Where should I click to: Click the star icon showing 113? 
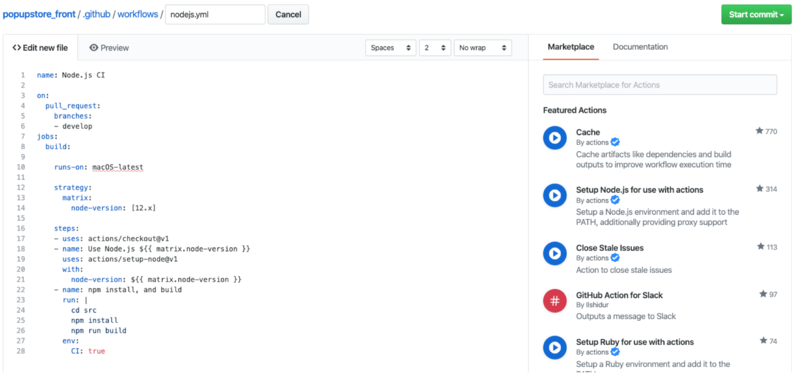[761, 247]
